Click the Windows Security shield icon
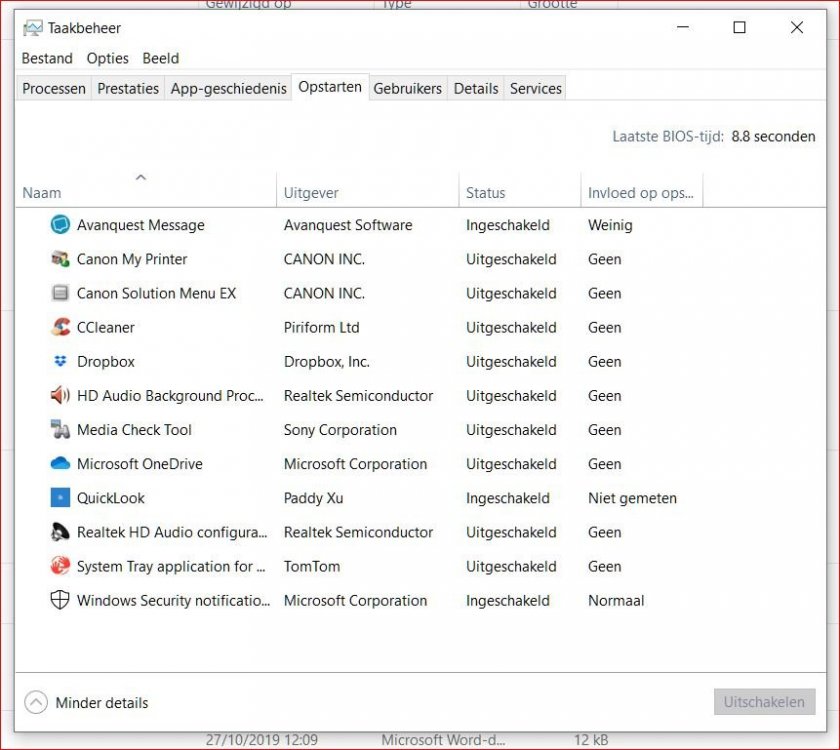Image resolution: width=840 pixels, height=750 pixels. pos(60,600)
